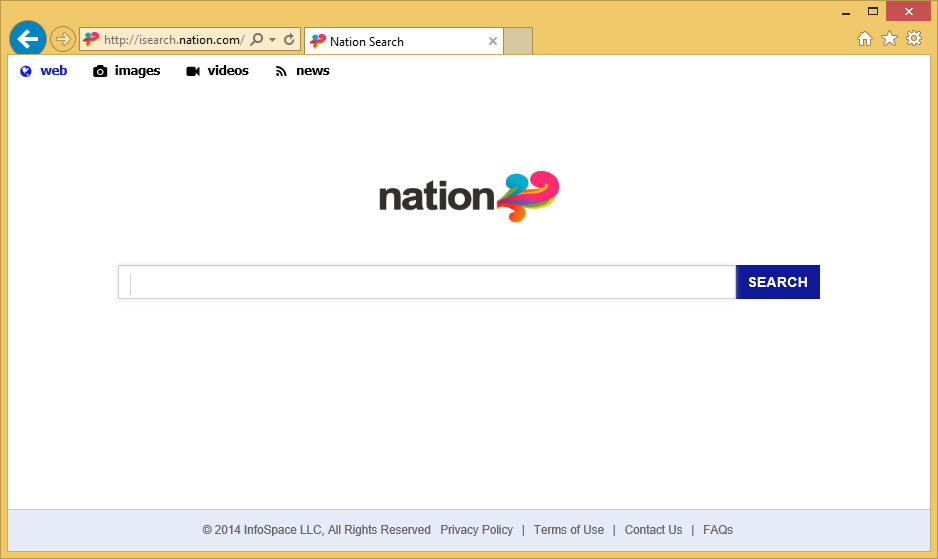
Task: Open the address bar autocomplete dropdown arrow
Action: click(273, 40)
